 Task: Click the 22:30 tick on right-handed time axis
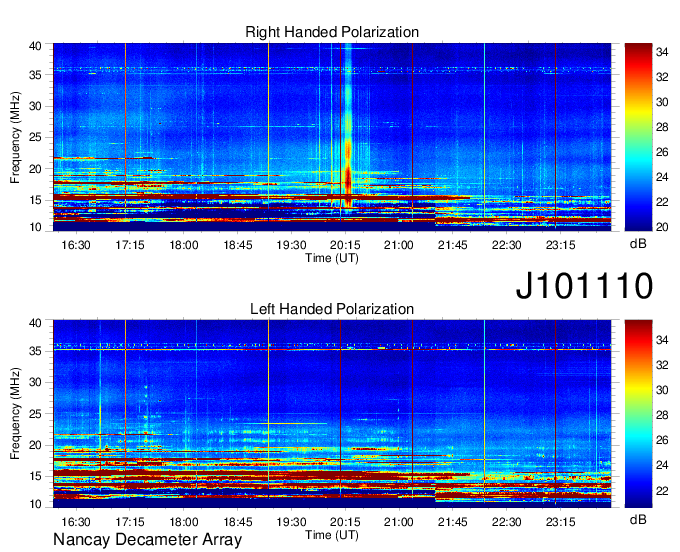pyautogui.click(x=507, y=245)
